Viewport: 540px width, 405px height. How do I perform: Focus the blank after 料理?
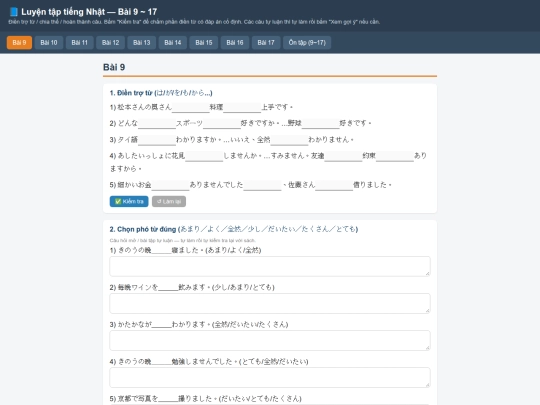pos(242,107)
